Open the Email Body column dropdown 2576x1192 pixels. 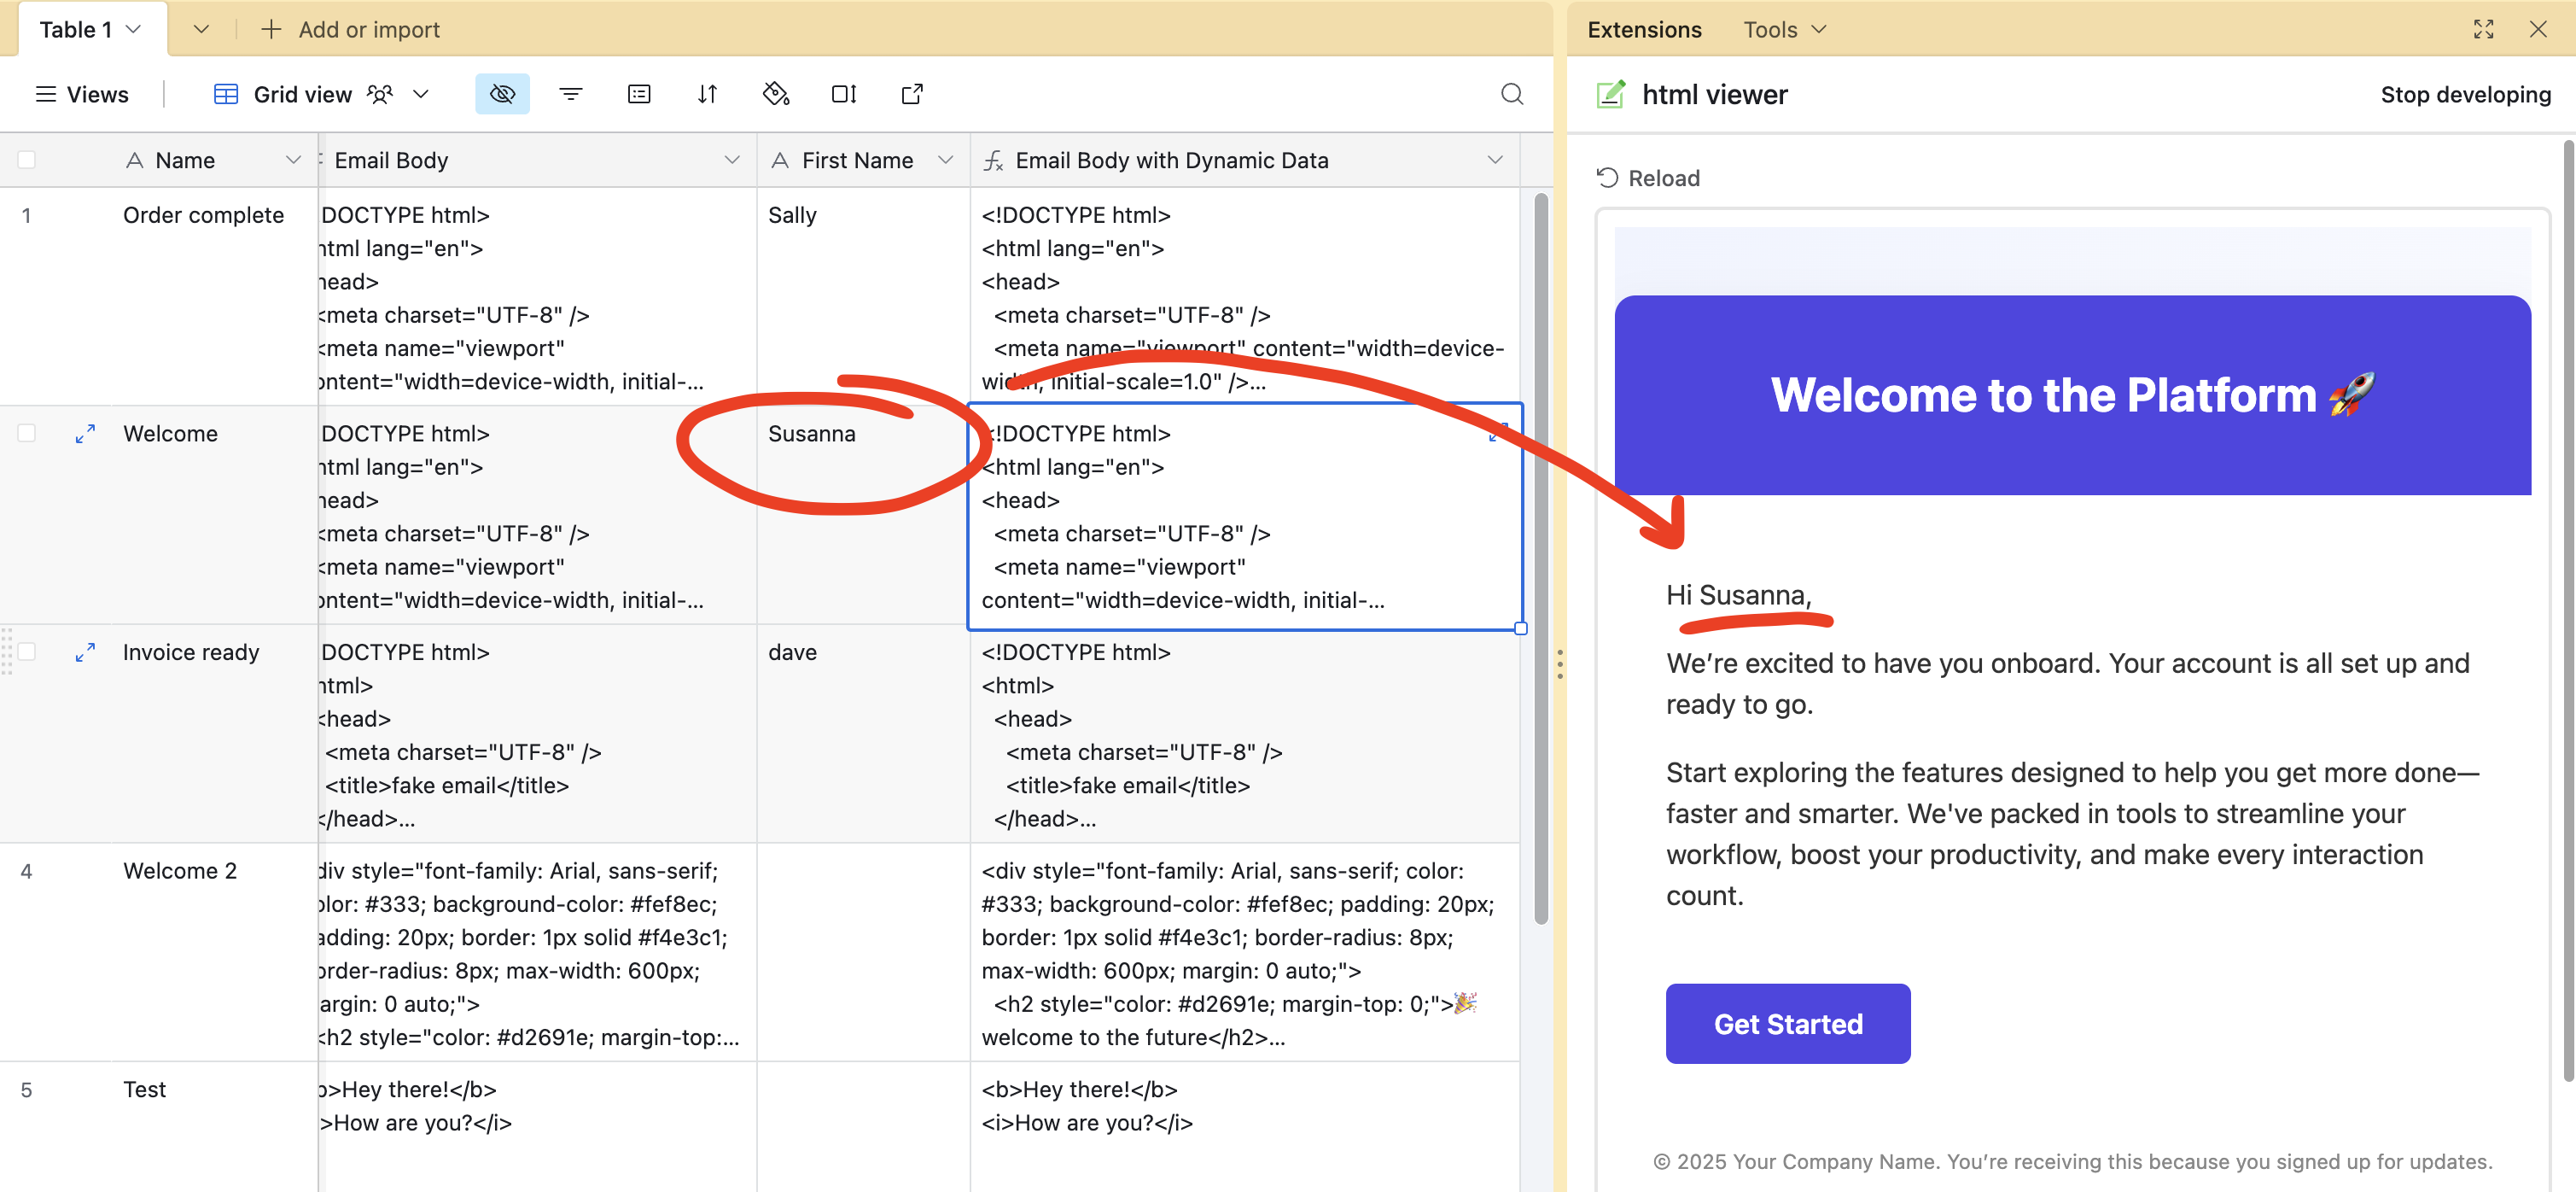pyautogui.click(x=732, y=160)
